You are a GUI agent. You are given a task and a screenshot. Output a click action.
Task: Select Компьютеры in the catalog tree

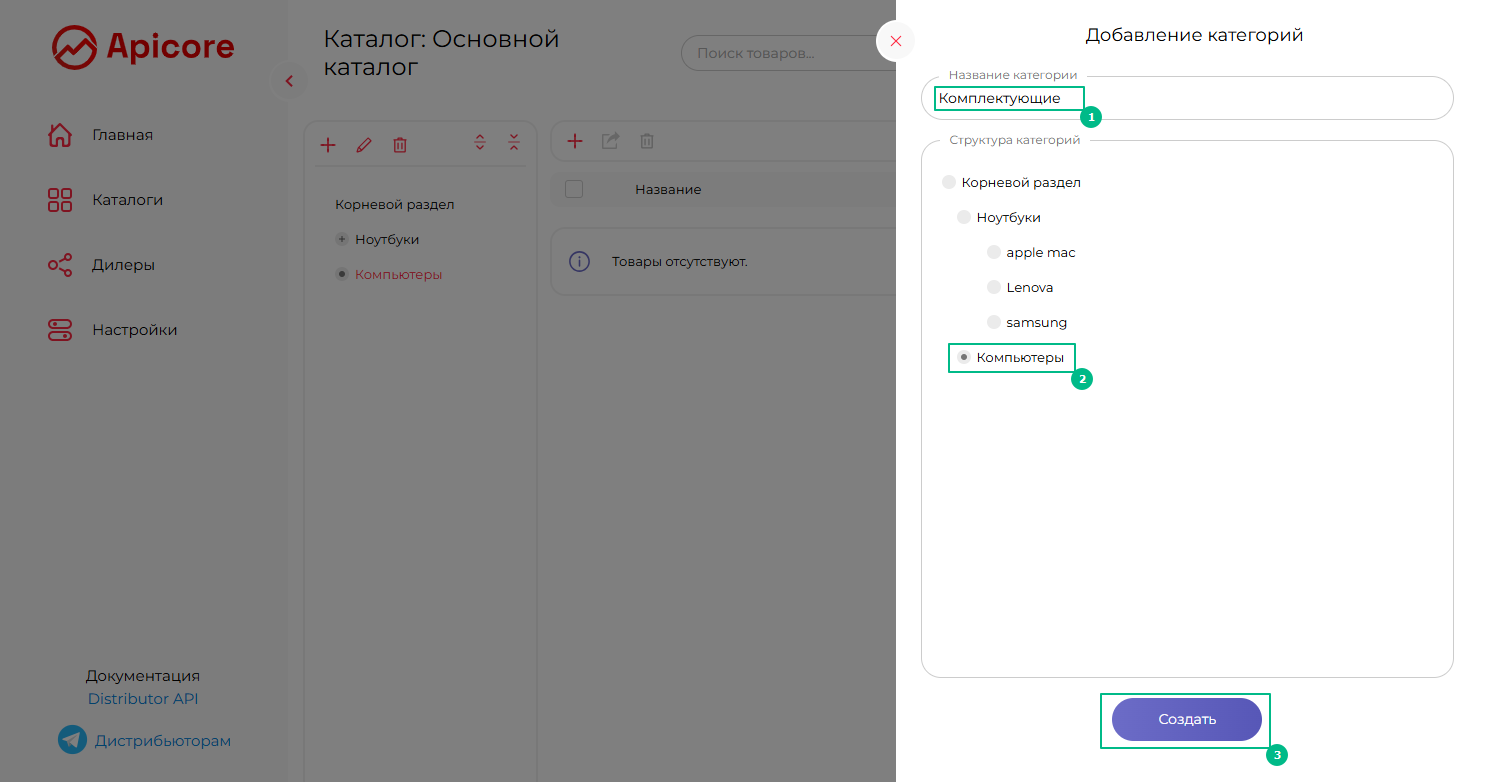coord(398,275)
